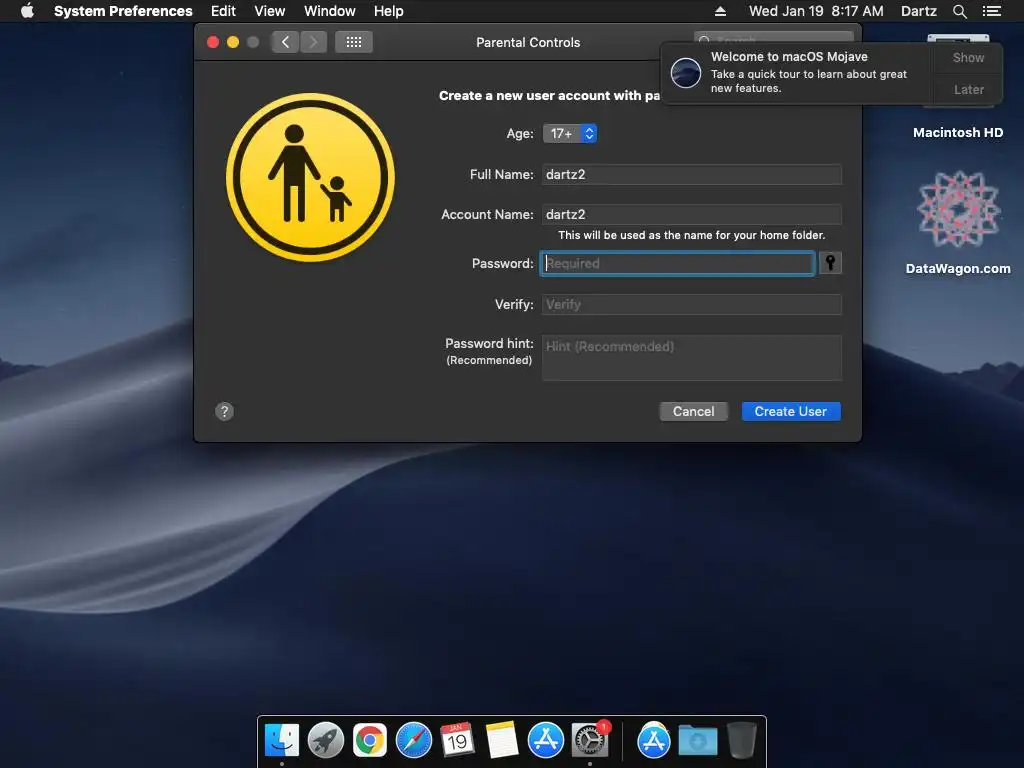
Task: Click the macOS Mojave notification icon
Action: (x=686, y=72)
